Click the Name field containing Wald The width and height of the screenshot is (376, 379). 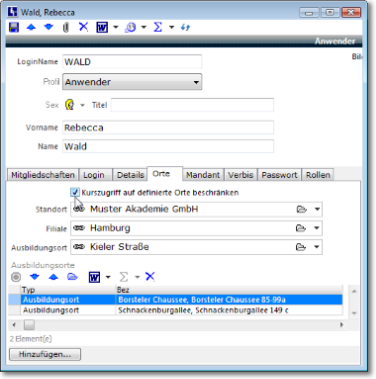(168, 146)
